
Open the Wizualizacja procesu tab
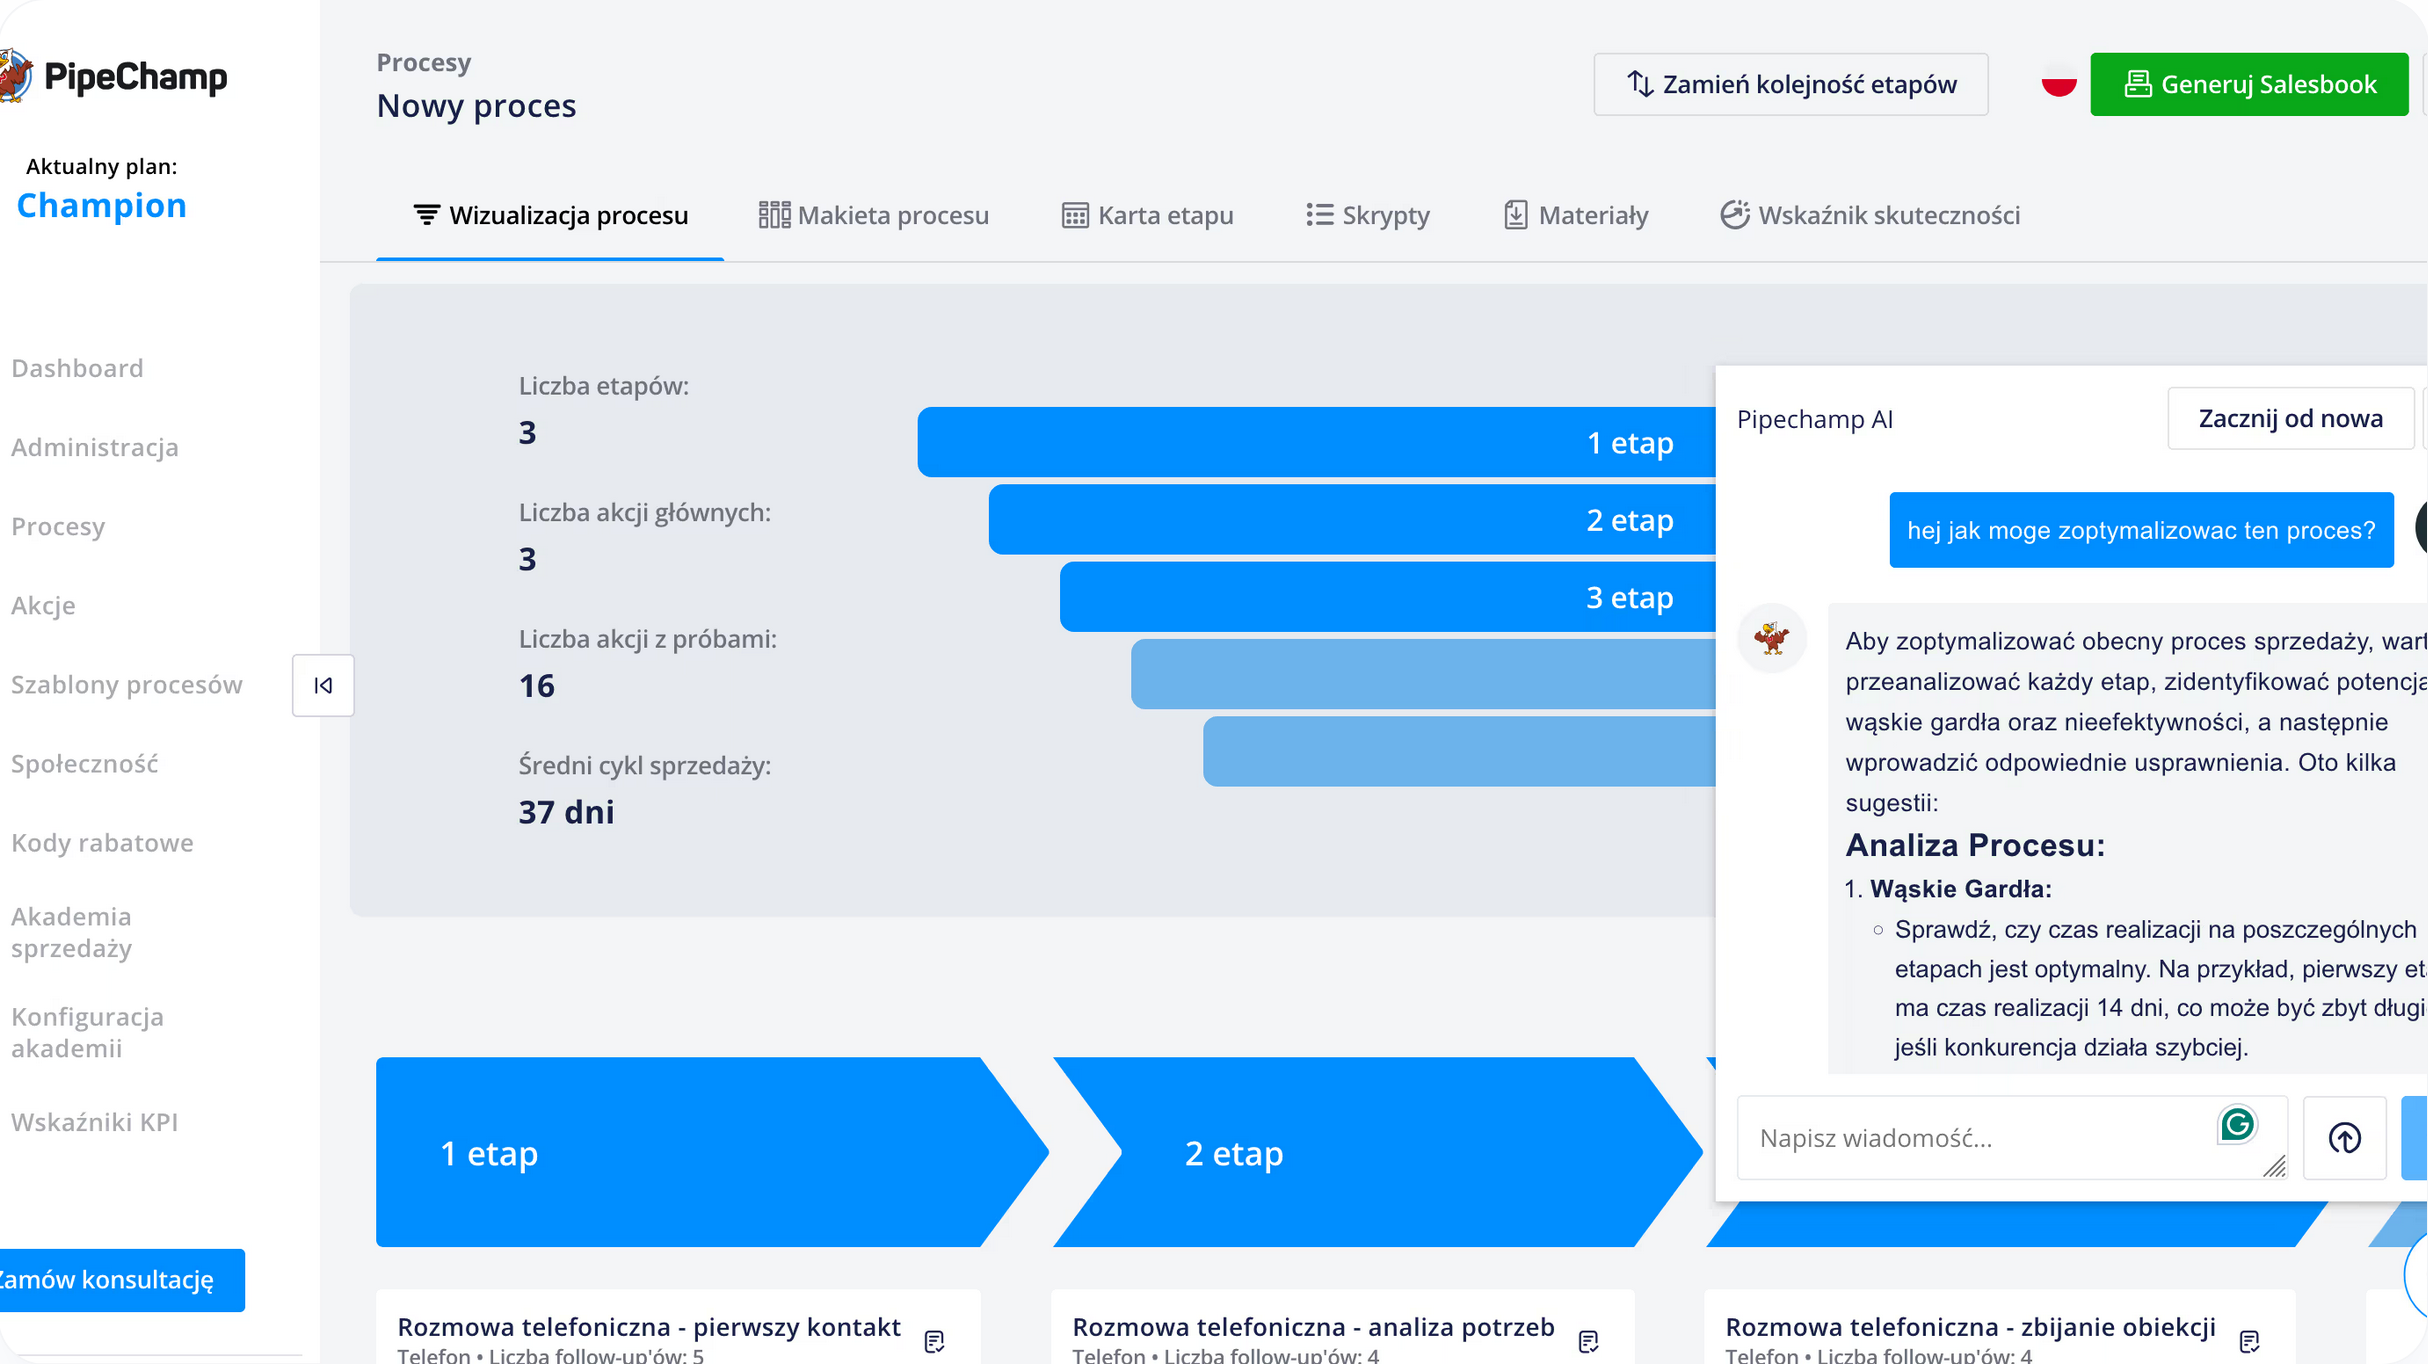click(x=550, y=215)
